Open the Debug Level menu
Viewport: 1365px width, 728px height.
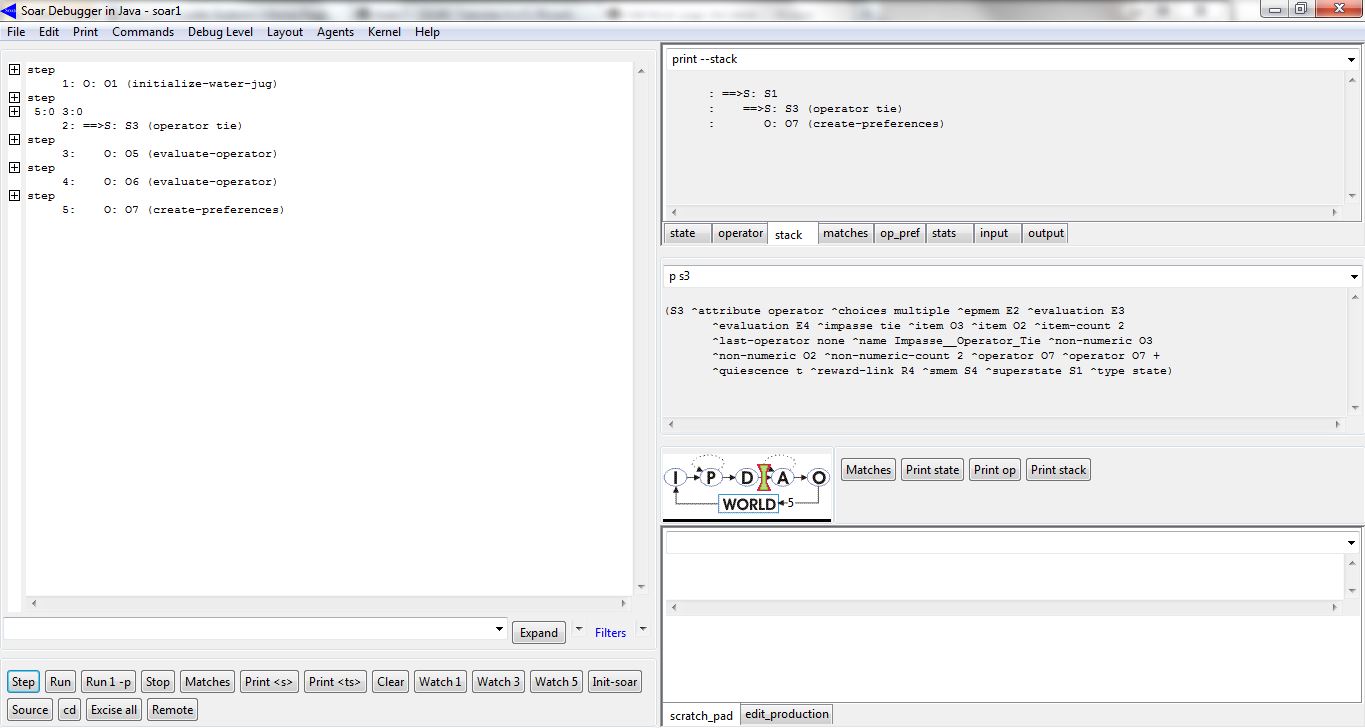click(220, 32)
